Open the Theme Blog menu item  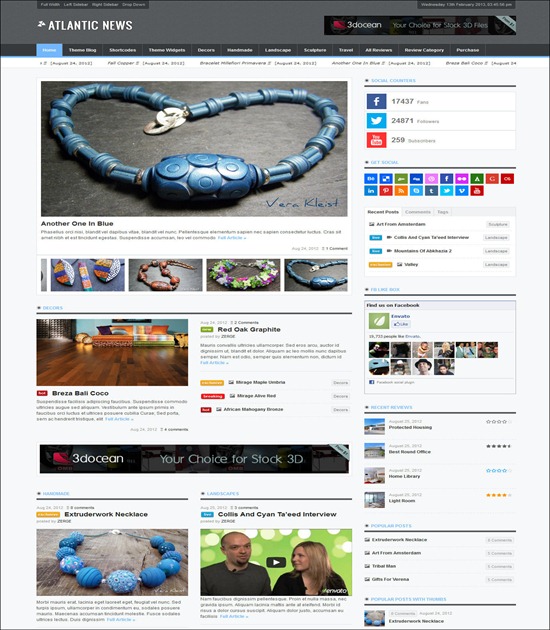pos(82,50)
